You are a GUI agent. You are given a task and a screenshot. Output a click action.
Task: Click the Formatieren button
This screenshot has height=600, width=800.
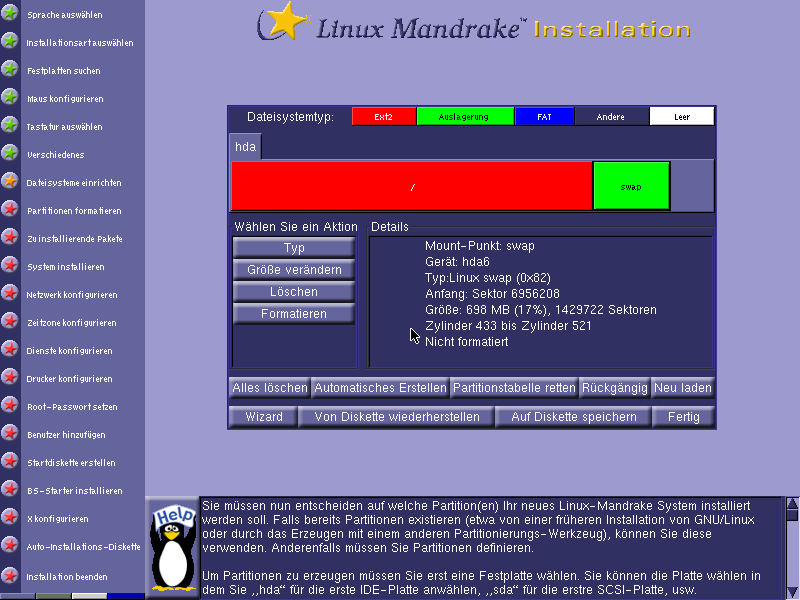(x=294, y=314)
